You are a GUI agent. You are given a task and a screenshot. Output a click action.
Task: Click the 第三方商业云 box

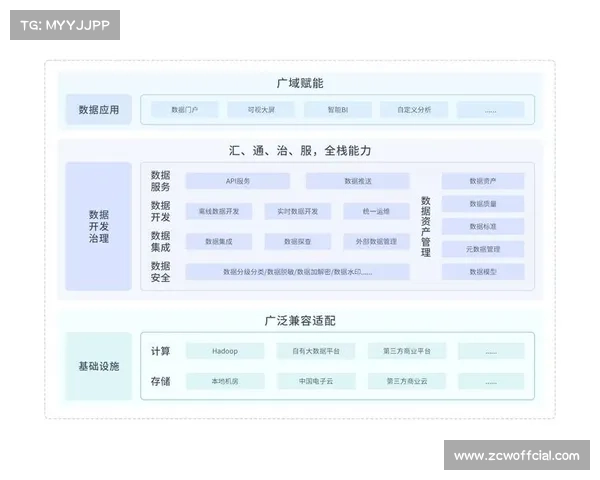pos(407,381)
